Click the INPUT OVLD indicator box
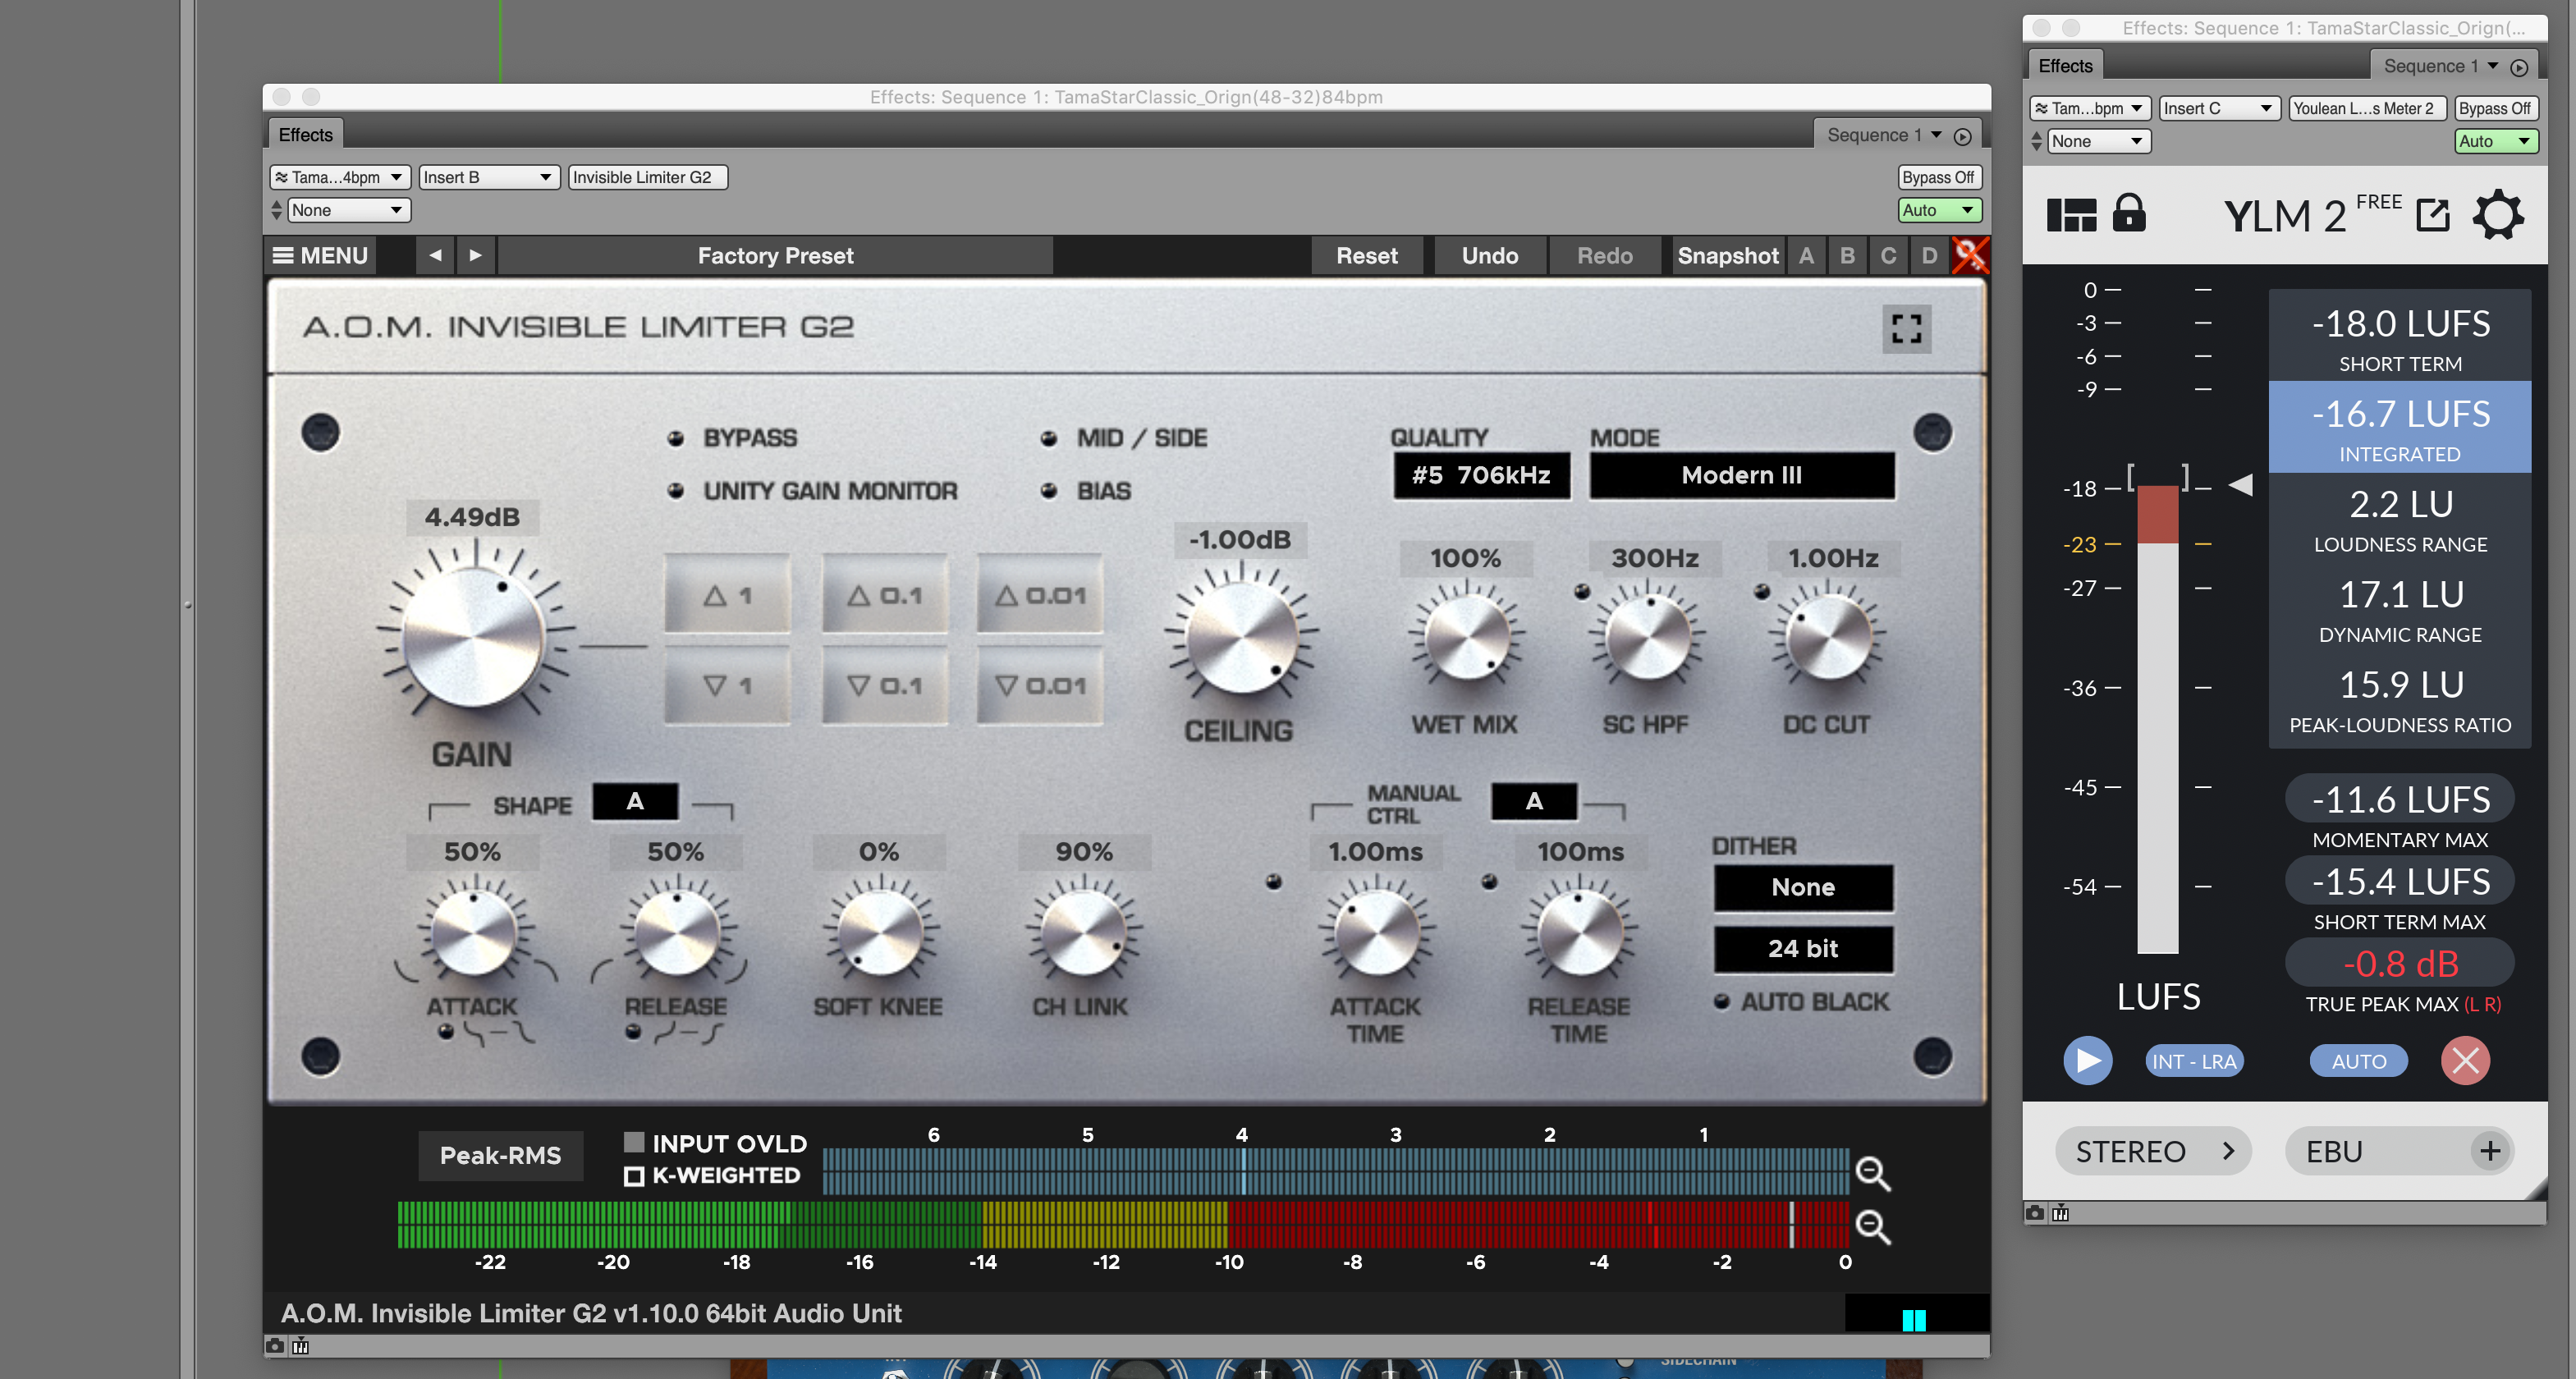2576x1379 pixels. [634, 1142]
